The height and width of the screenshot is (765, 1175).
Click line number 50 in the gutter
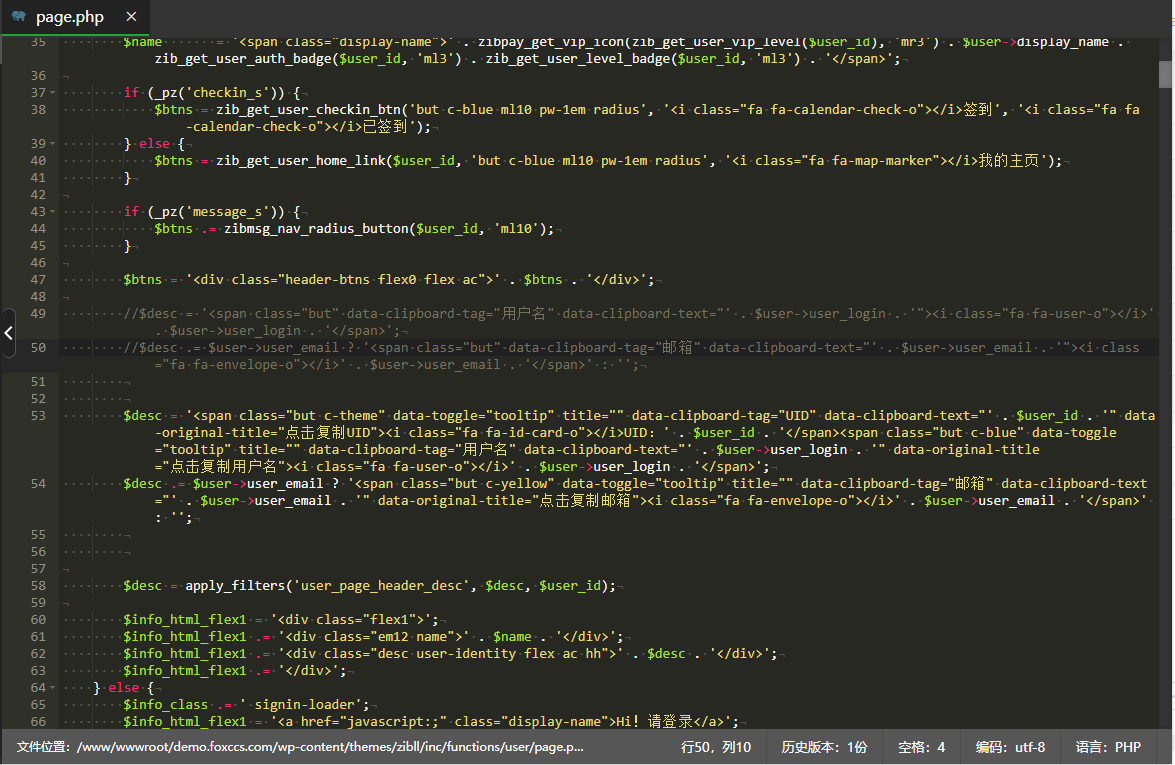coord(38,348)
